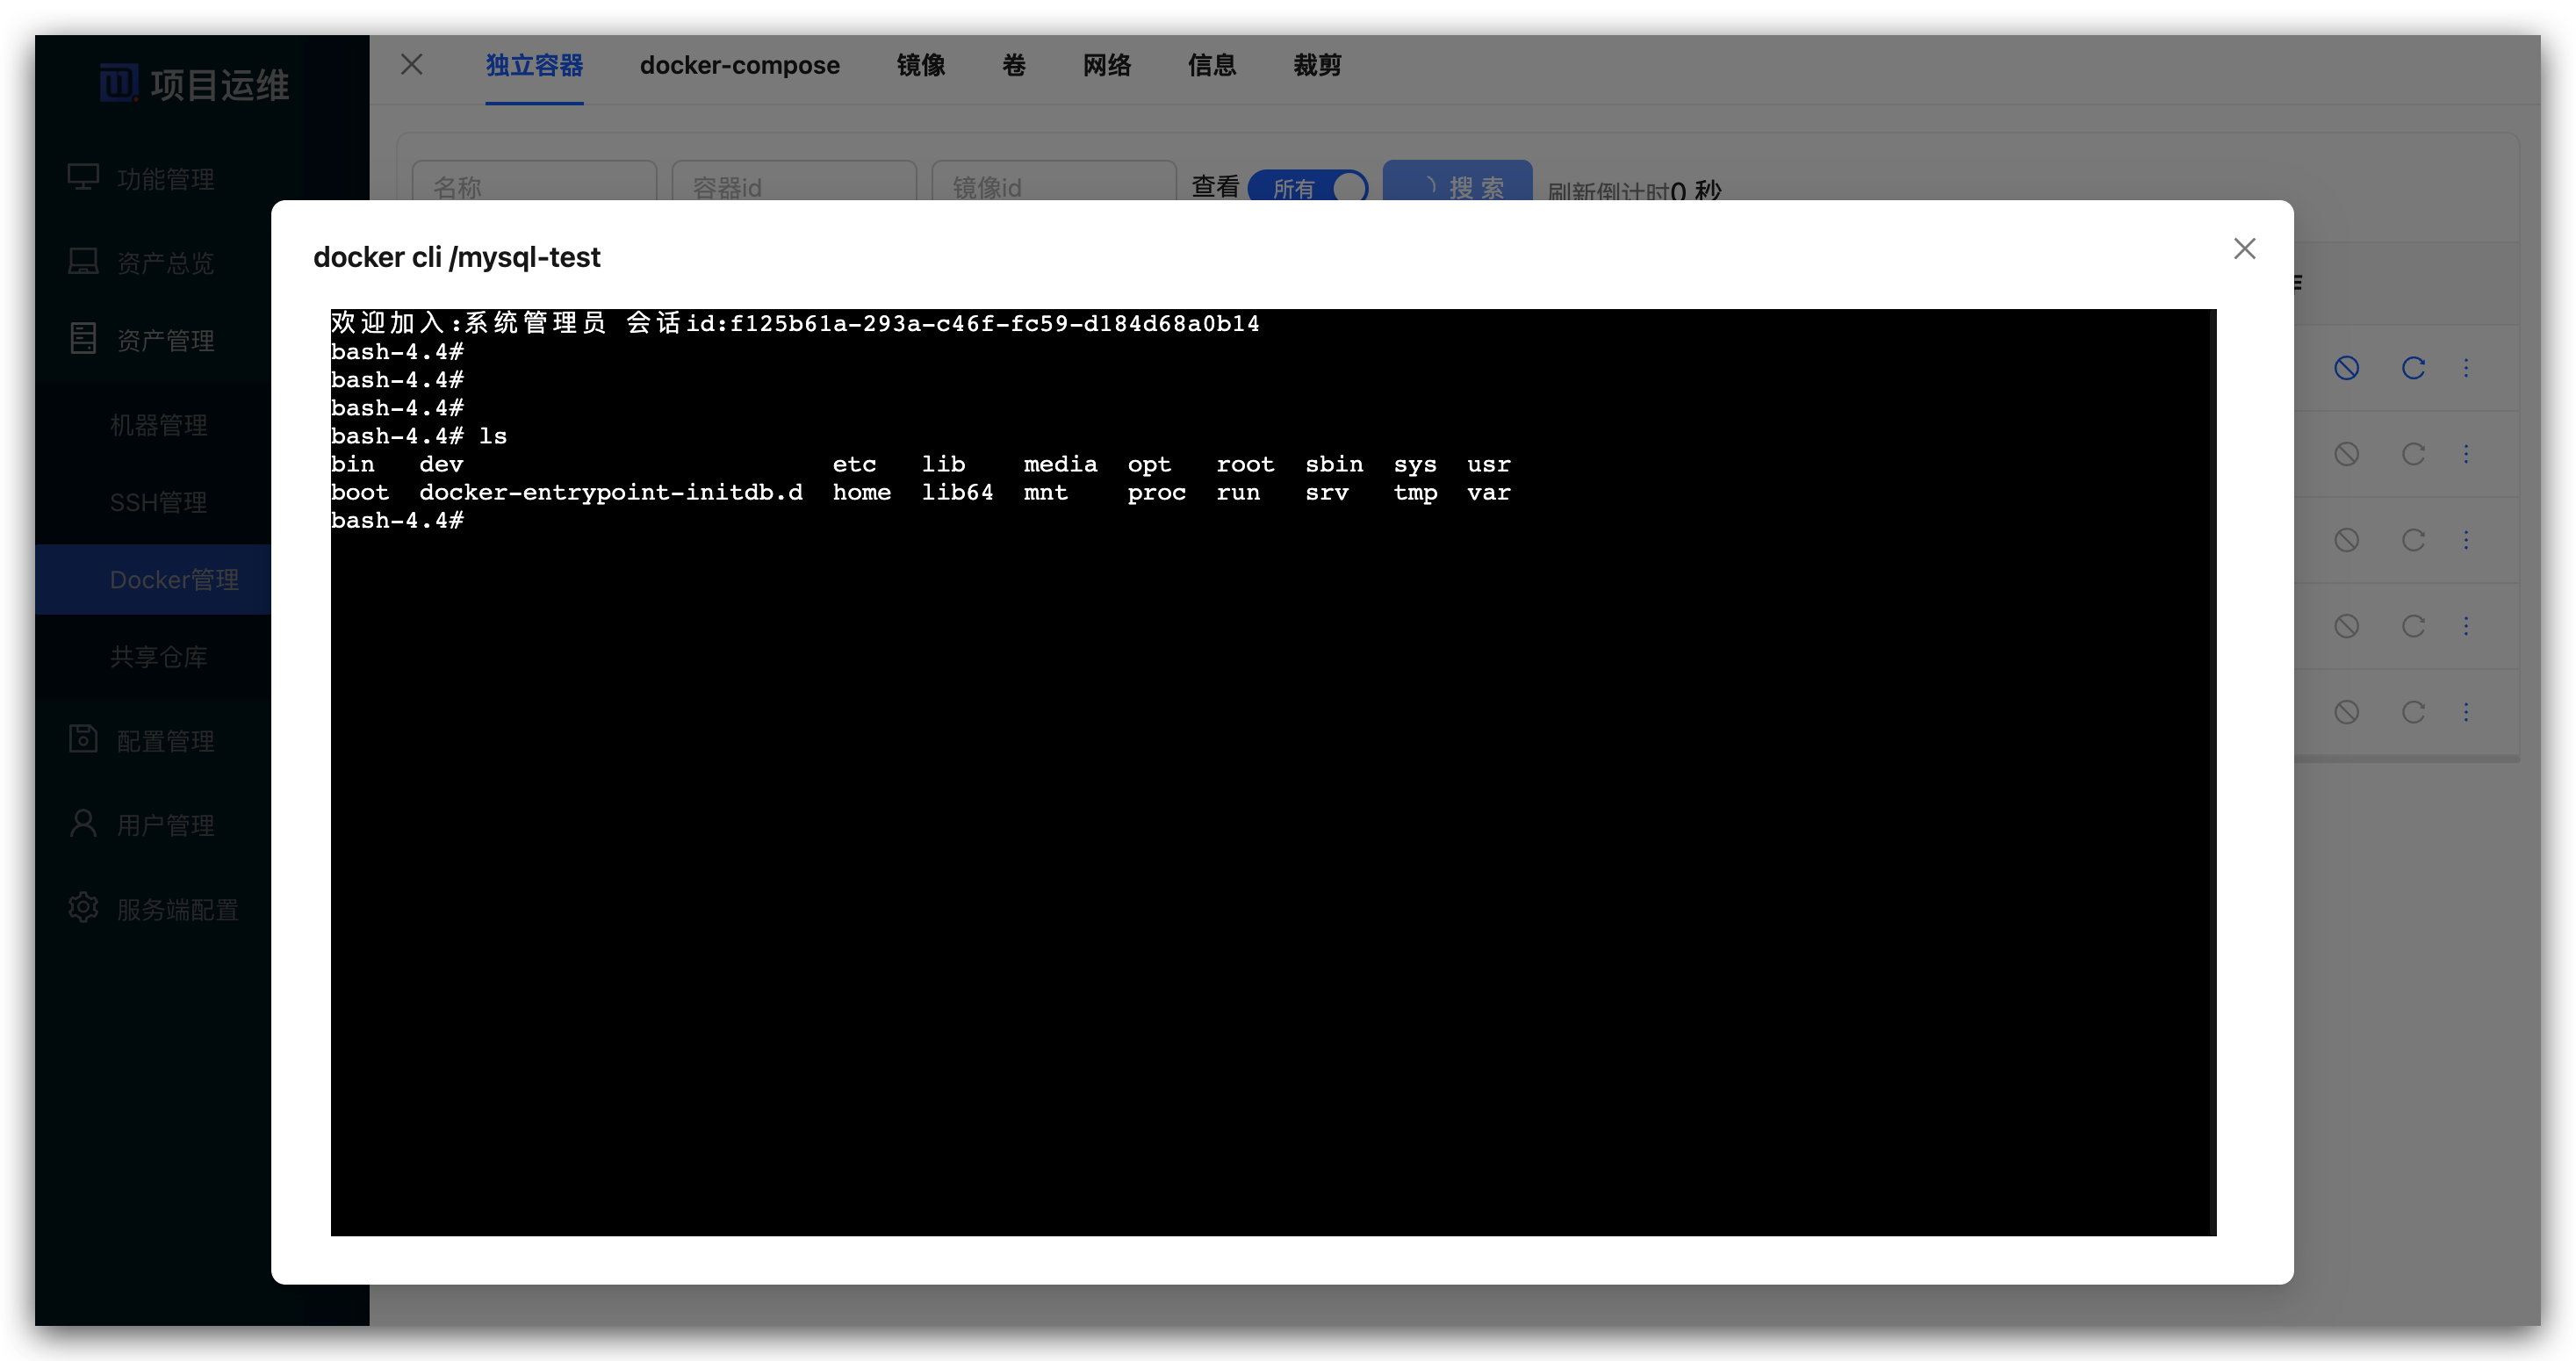
Task: Click the 用户管理 person icon
Action: (83, 824)
